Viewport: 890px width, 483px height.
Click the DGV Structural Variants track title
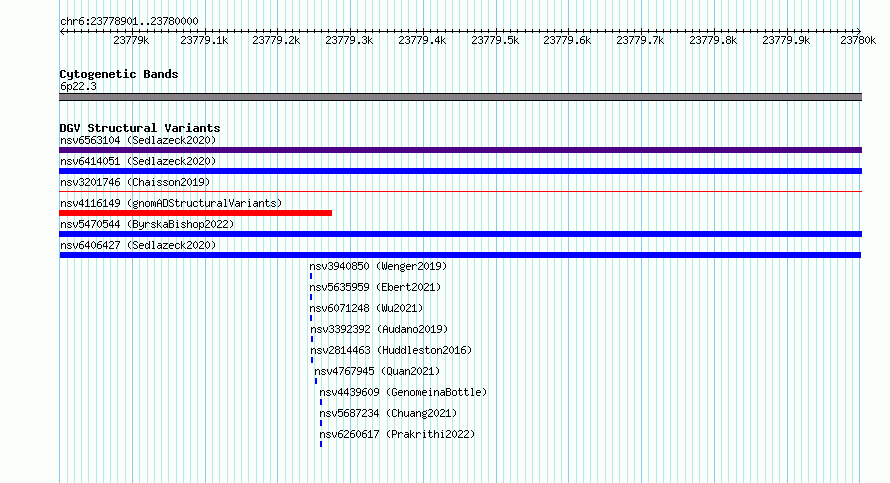coord(140,128)
